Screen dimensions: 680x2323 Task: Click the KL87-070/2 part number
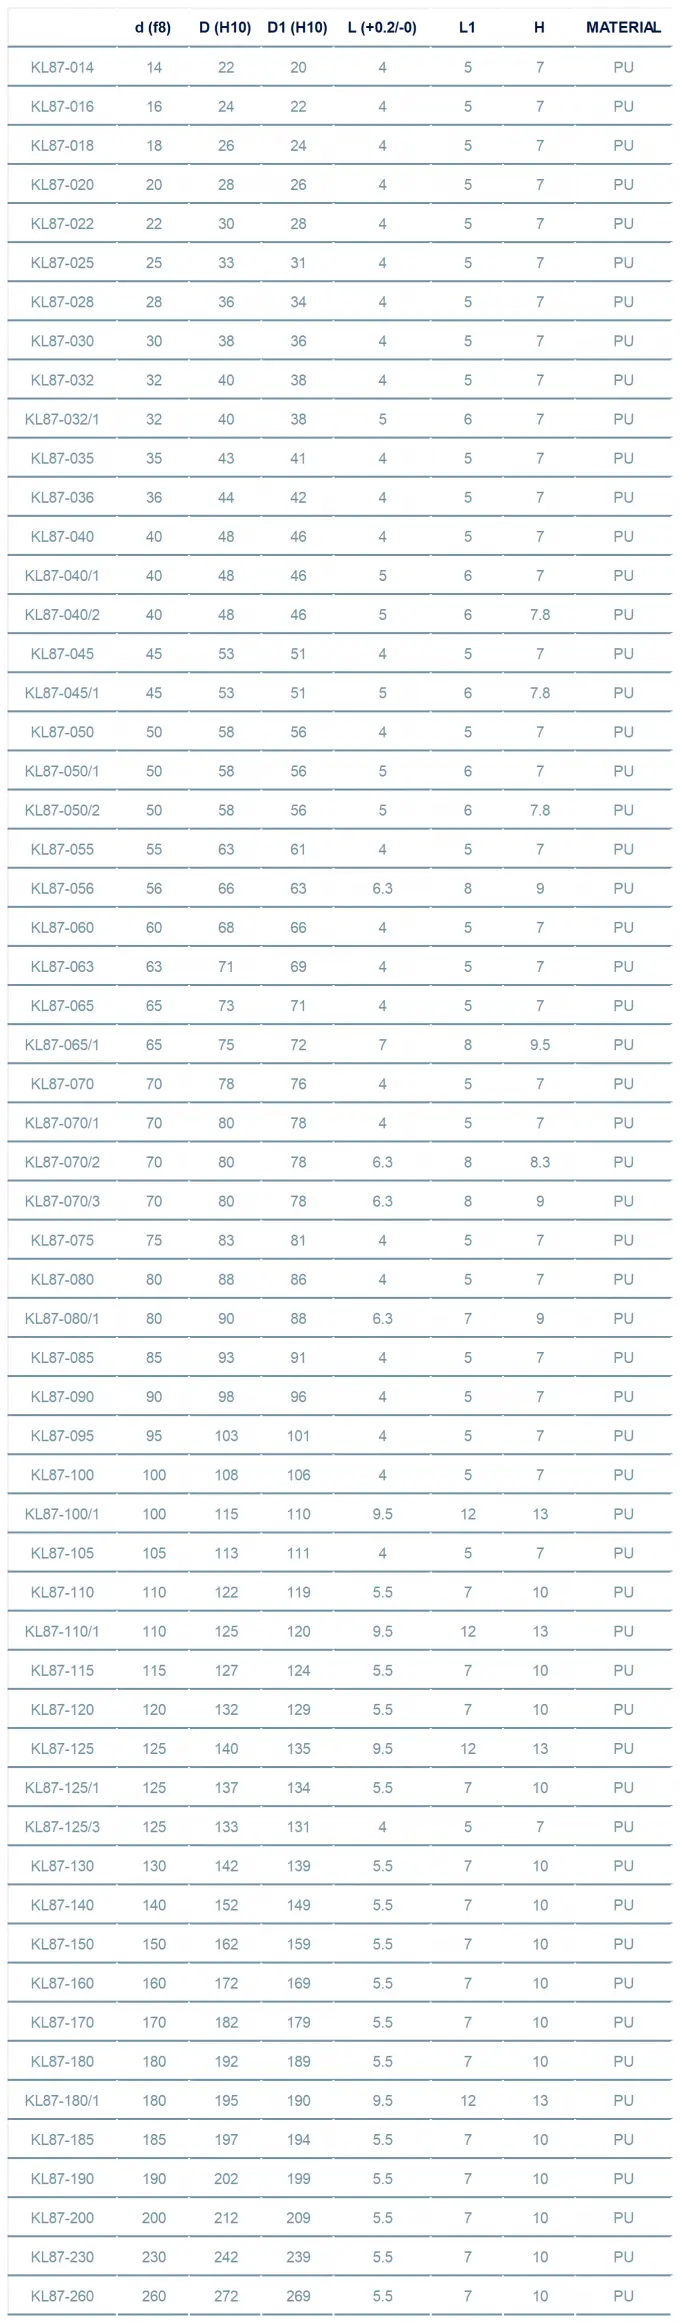pyautogui.click(x=62, y=1162)
